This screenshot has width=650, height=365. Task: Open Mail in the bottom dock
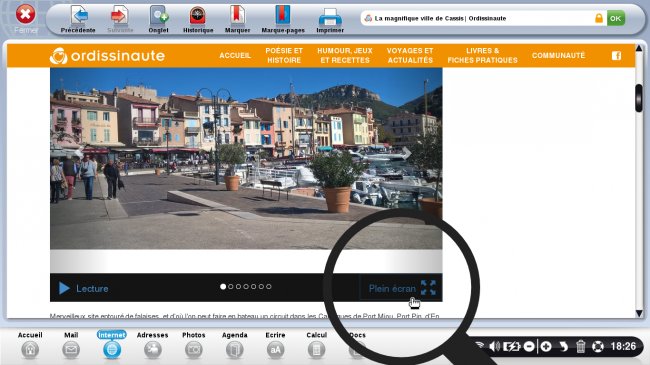click(x=71, y=345)
